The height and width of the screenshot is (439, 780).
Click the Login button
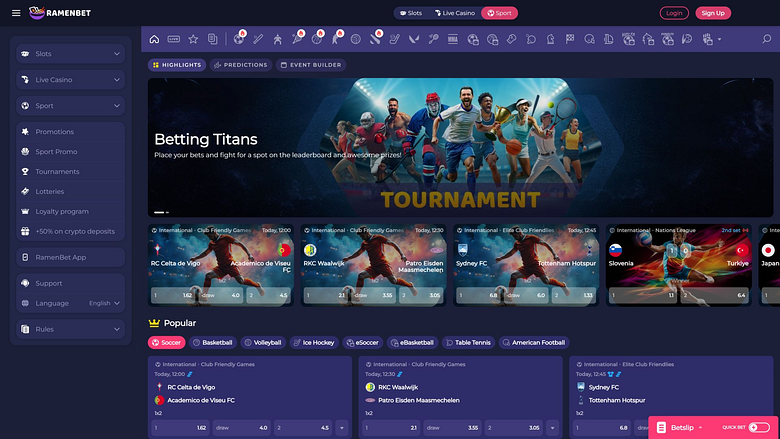point(674,13)
